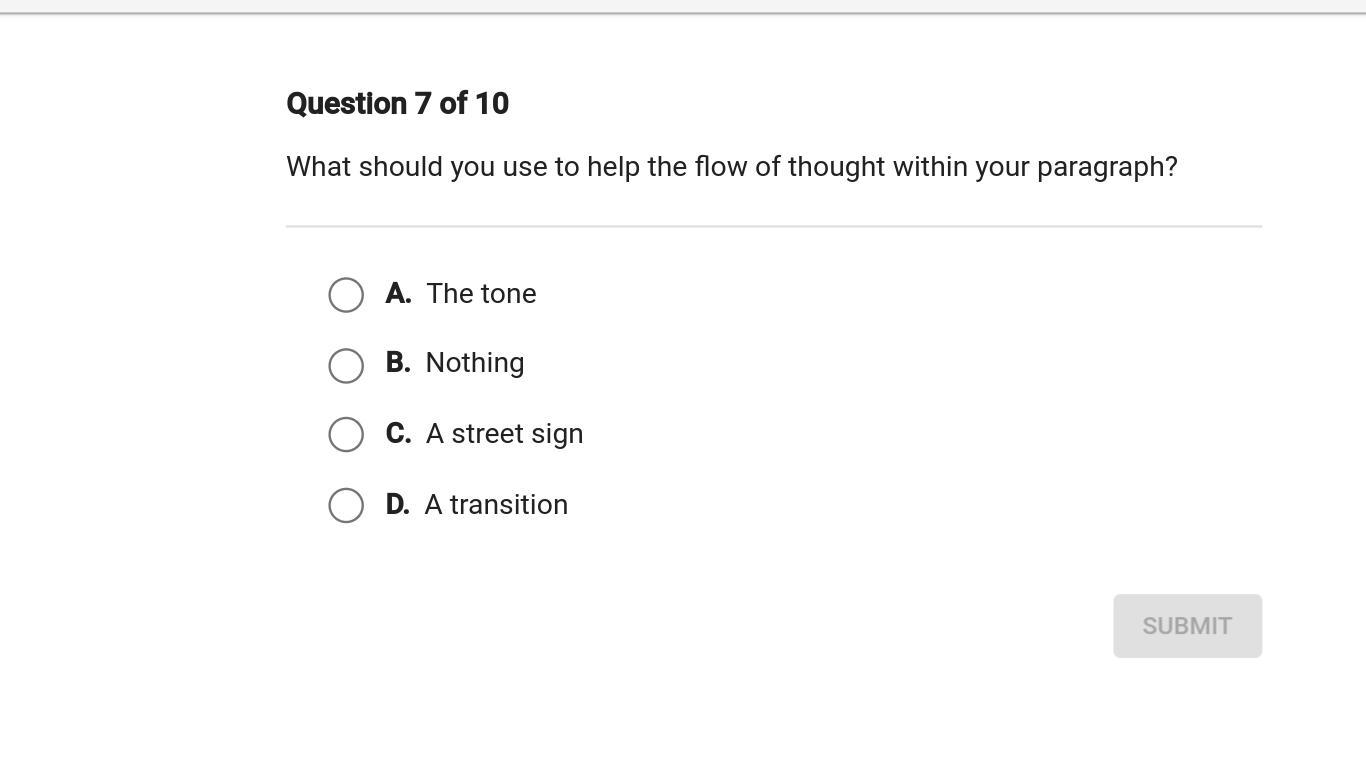Click the bold "B." option letter
The width and height of the screenshot is (1366, 768).
pyautogui.click(x=398, y=363)
